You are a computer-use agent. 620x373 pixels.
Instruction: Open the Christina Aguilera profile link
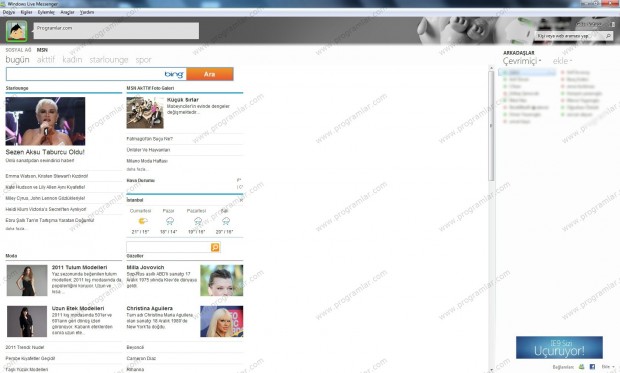[x=149, y=308]
